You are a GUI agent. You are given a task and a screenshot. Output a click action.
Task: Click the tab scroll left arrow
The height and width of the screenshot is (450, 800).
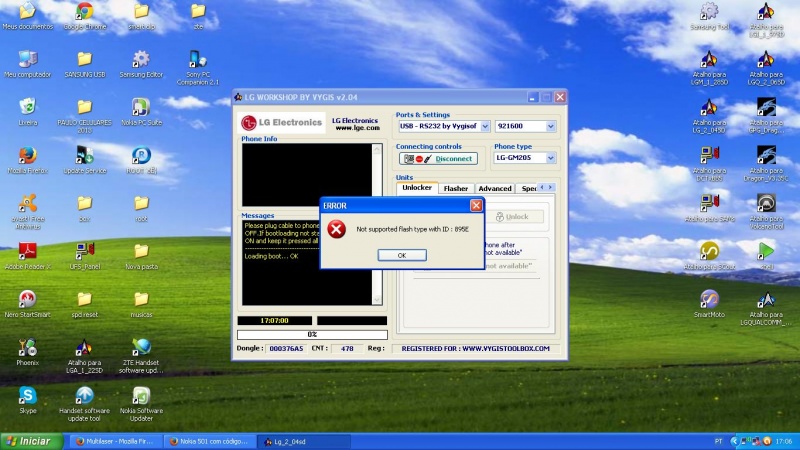click(542, 188)
